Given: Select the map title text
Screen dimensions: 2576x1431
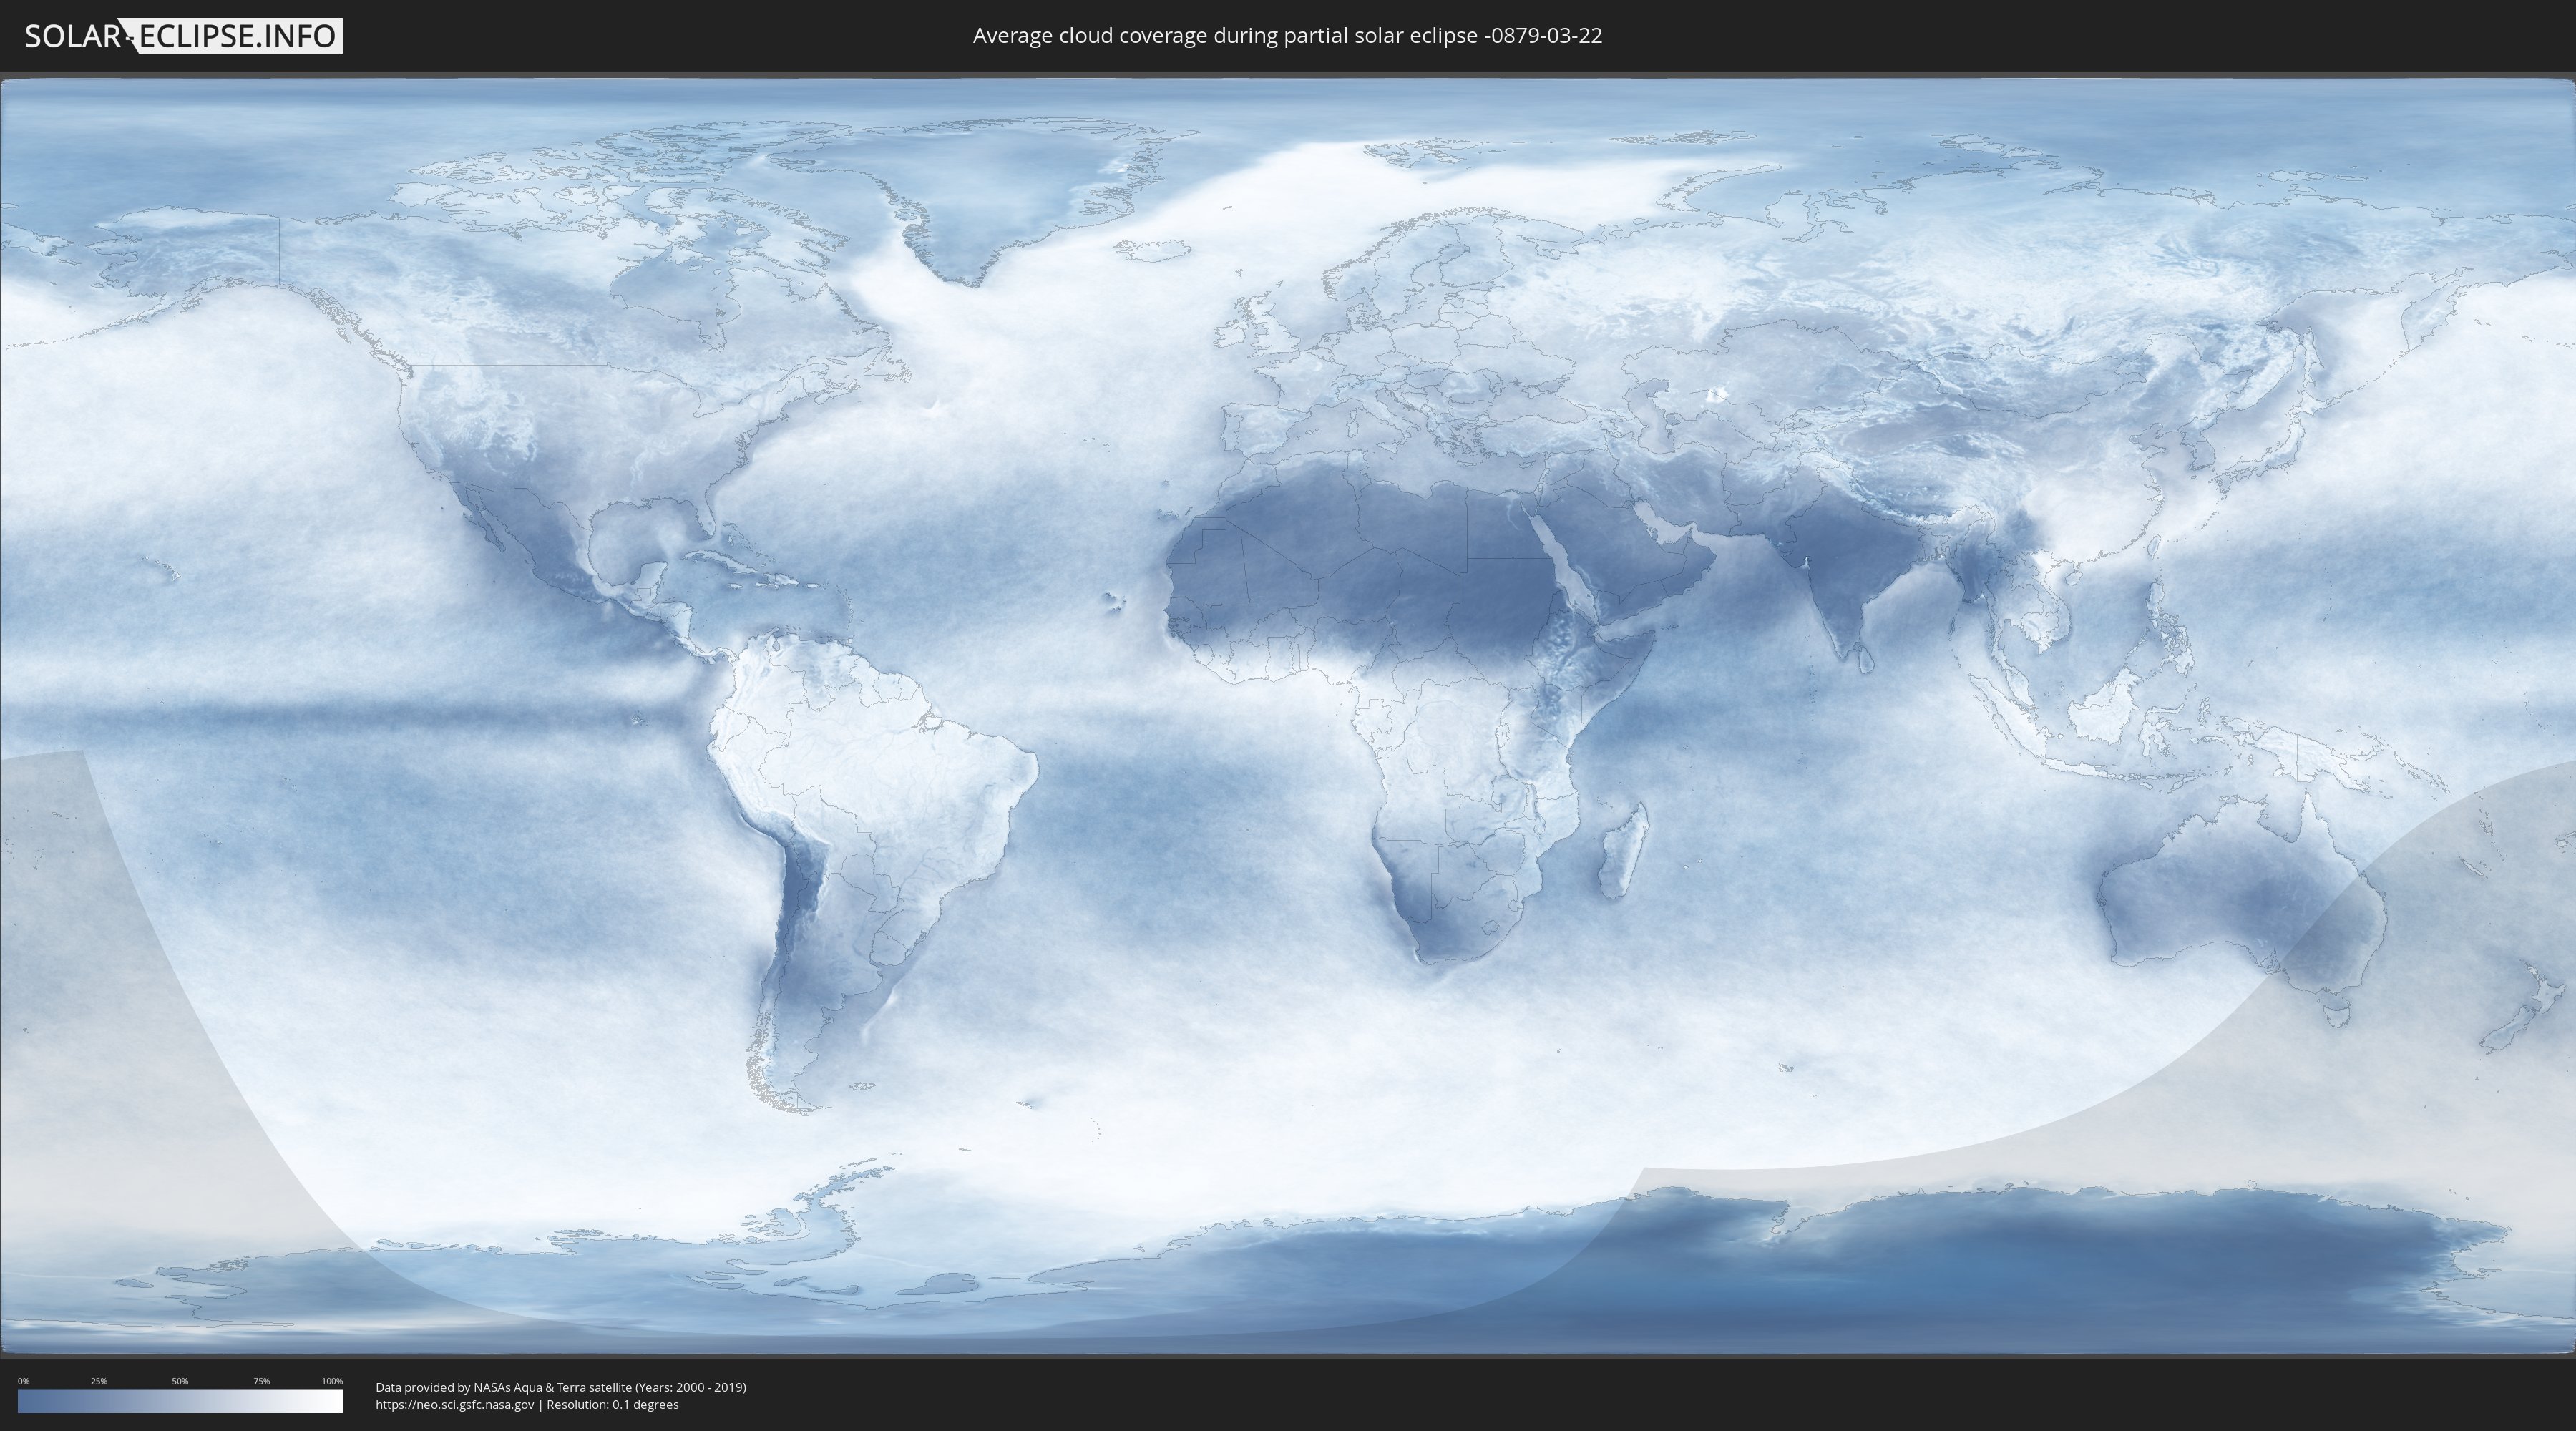Looking at the screenshot, I should coord(1287,36).
